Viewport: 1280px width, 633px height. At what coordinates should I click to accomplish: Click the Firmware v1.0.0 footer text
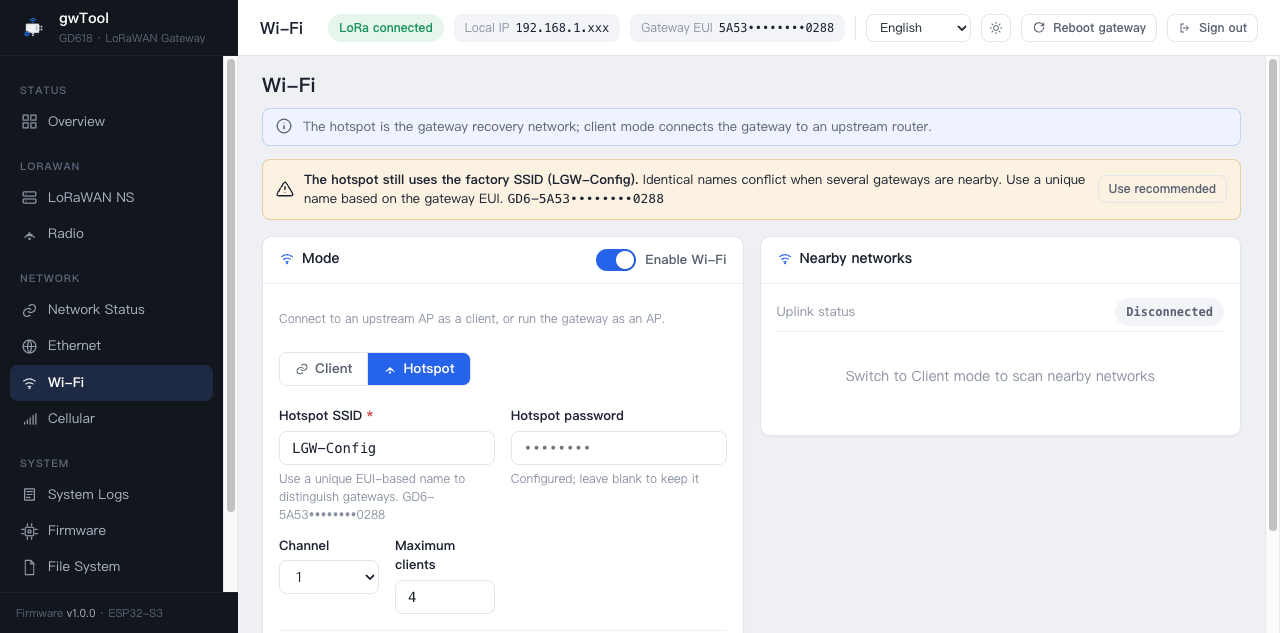[56, 613]
